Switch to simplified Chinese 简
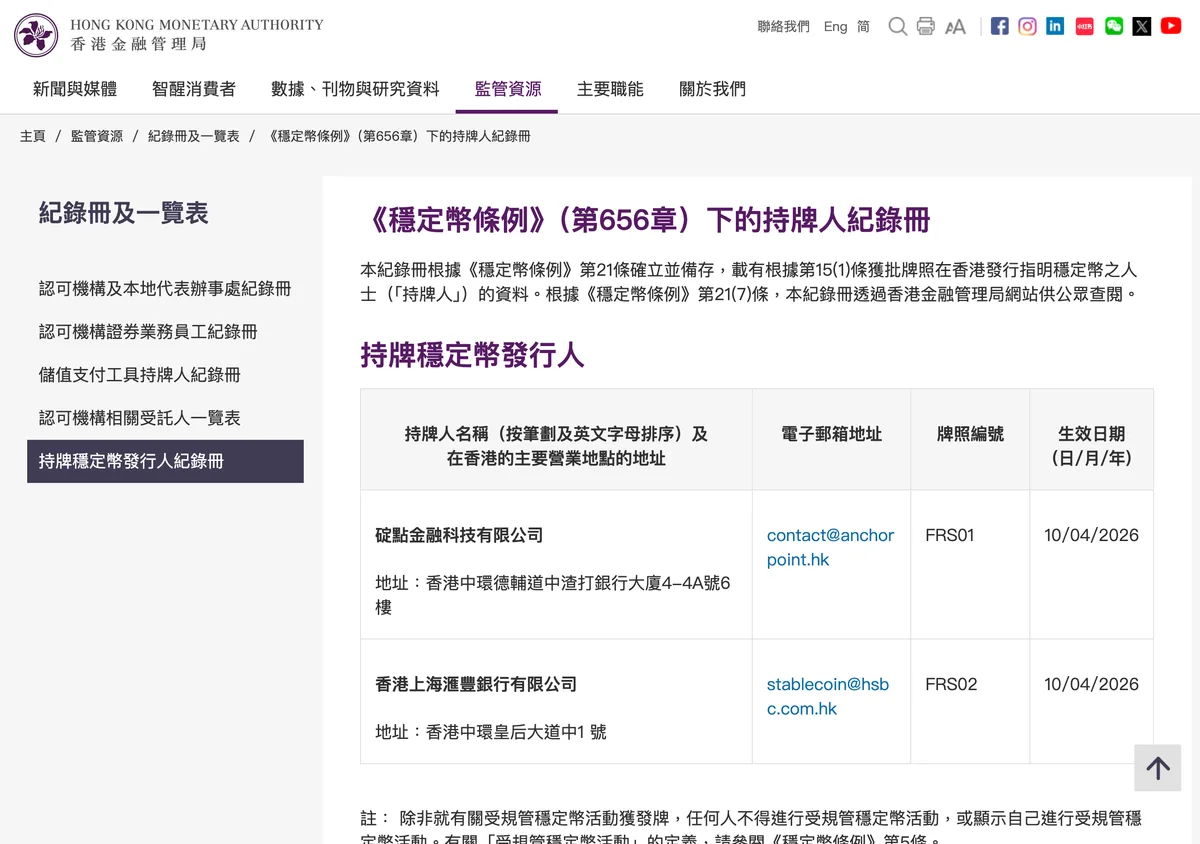 tap(863, 27)
